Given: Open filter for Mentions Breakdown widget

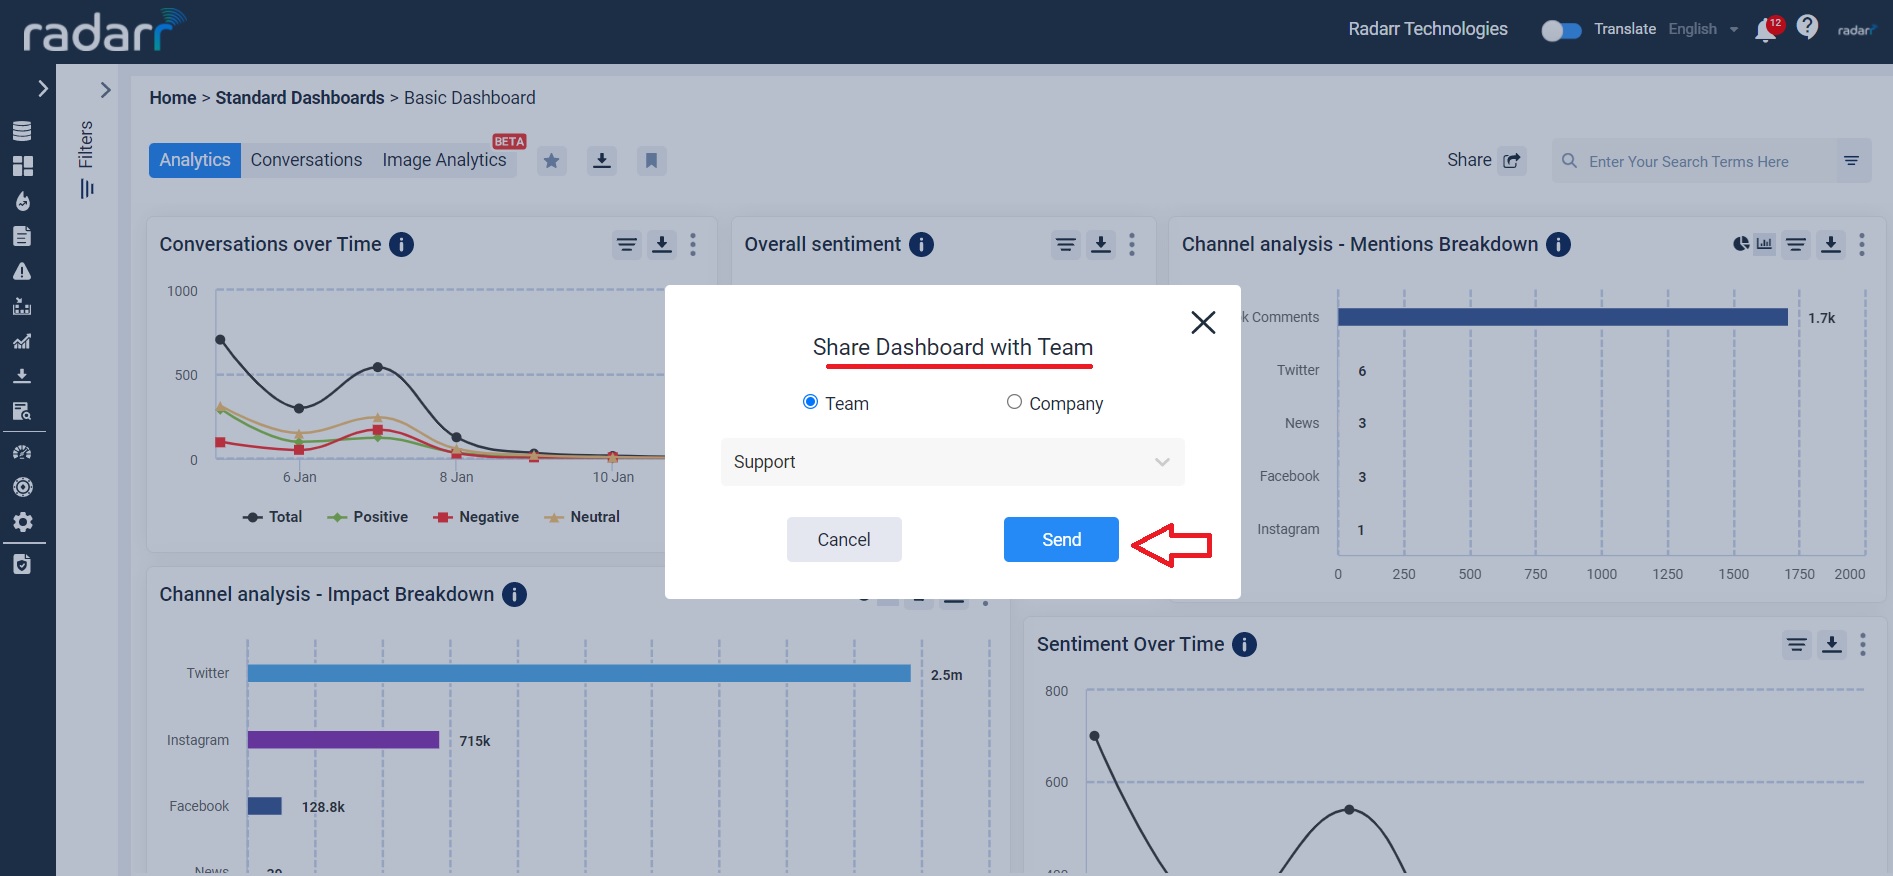Looking at the screenshot, I should tap(1796, 244).
